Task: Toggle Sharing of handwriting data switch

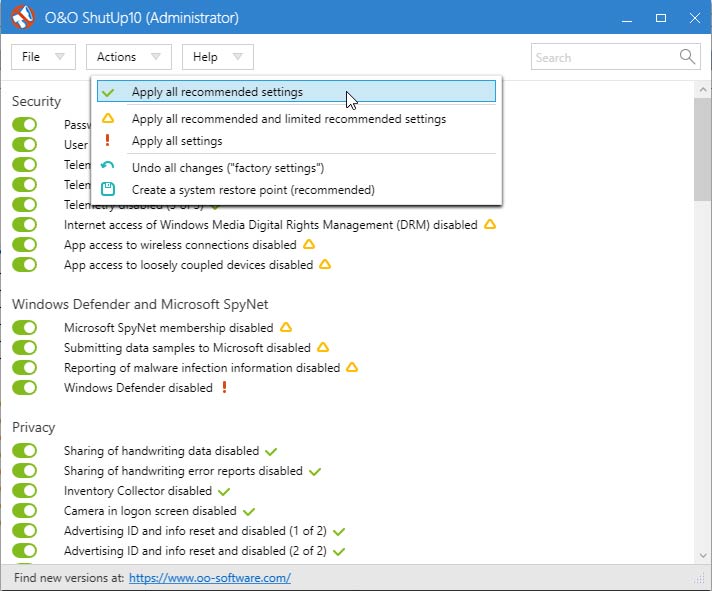Action: pyautogui.click(x=25, y=451)
